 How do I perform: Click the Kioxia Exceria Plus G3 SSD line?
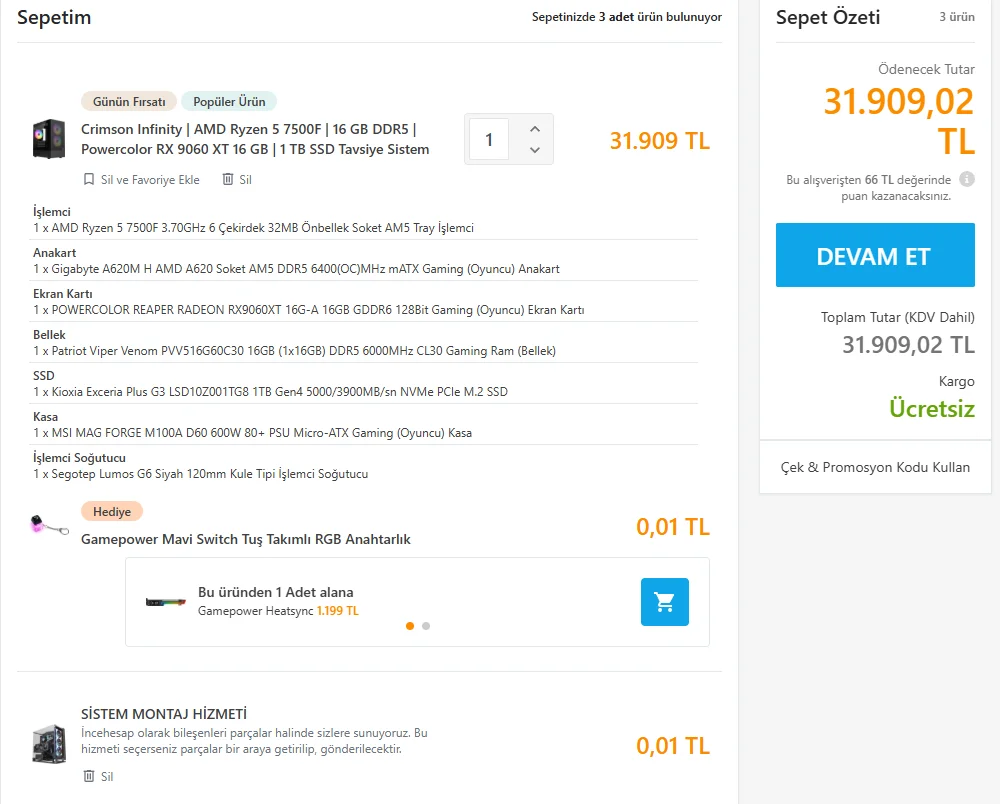pos(270,391)
